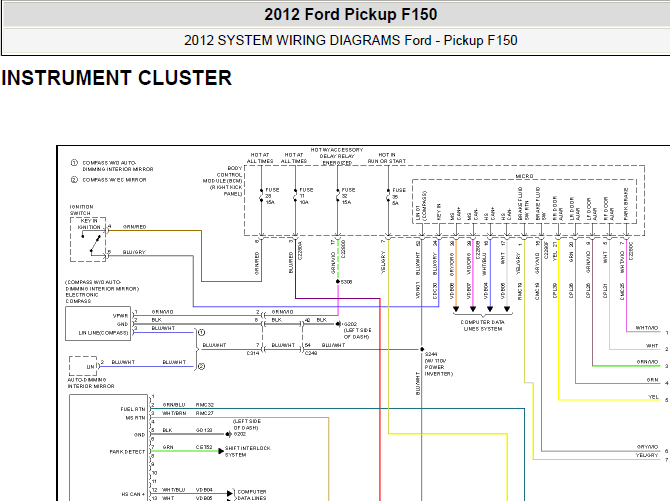Select the 'HOT IN RUN OR START' text
This screenshot has height=501, width=670.
tap(387, 158)
